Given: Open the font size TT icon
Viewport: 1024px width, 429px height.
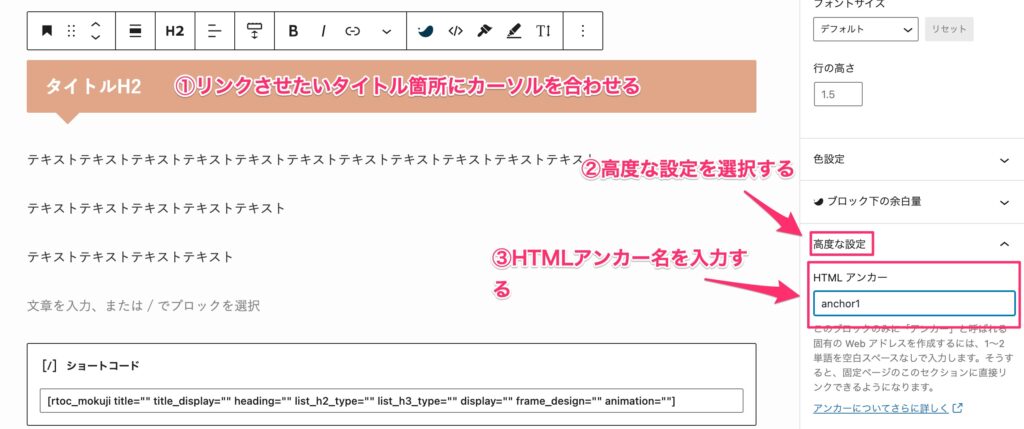Looking at the screenshot, I should click(543, 31).
